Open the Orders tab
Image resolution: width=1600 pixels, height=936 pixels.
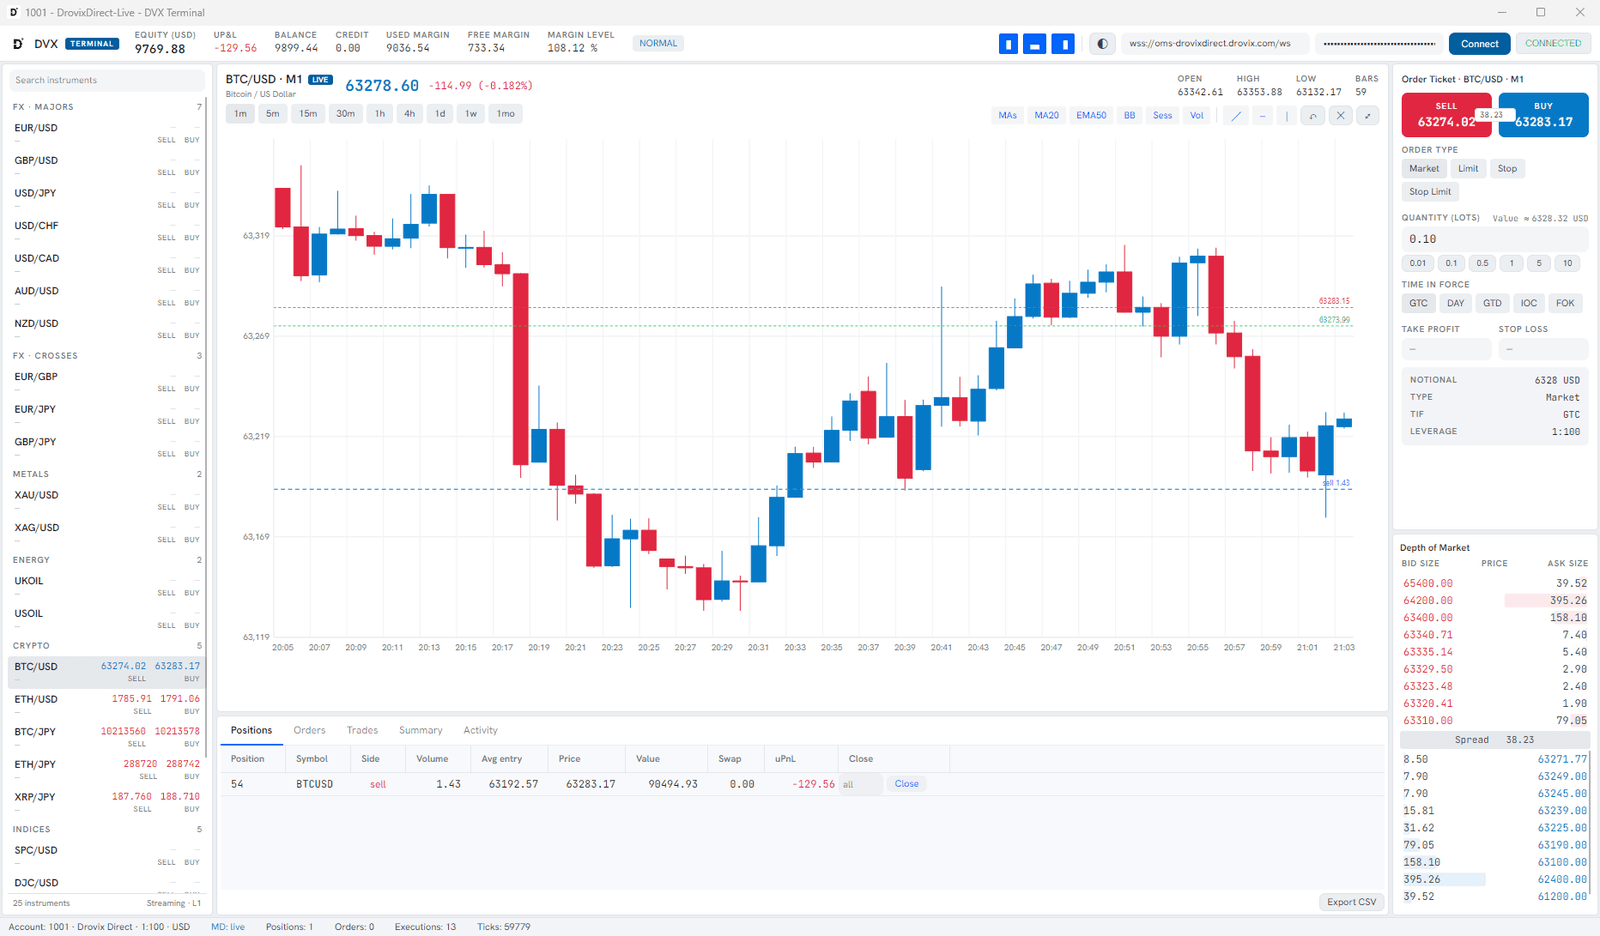pos(309,731)
